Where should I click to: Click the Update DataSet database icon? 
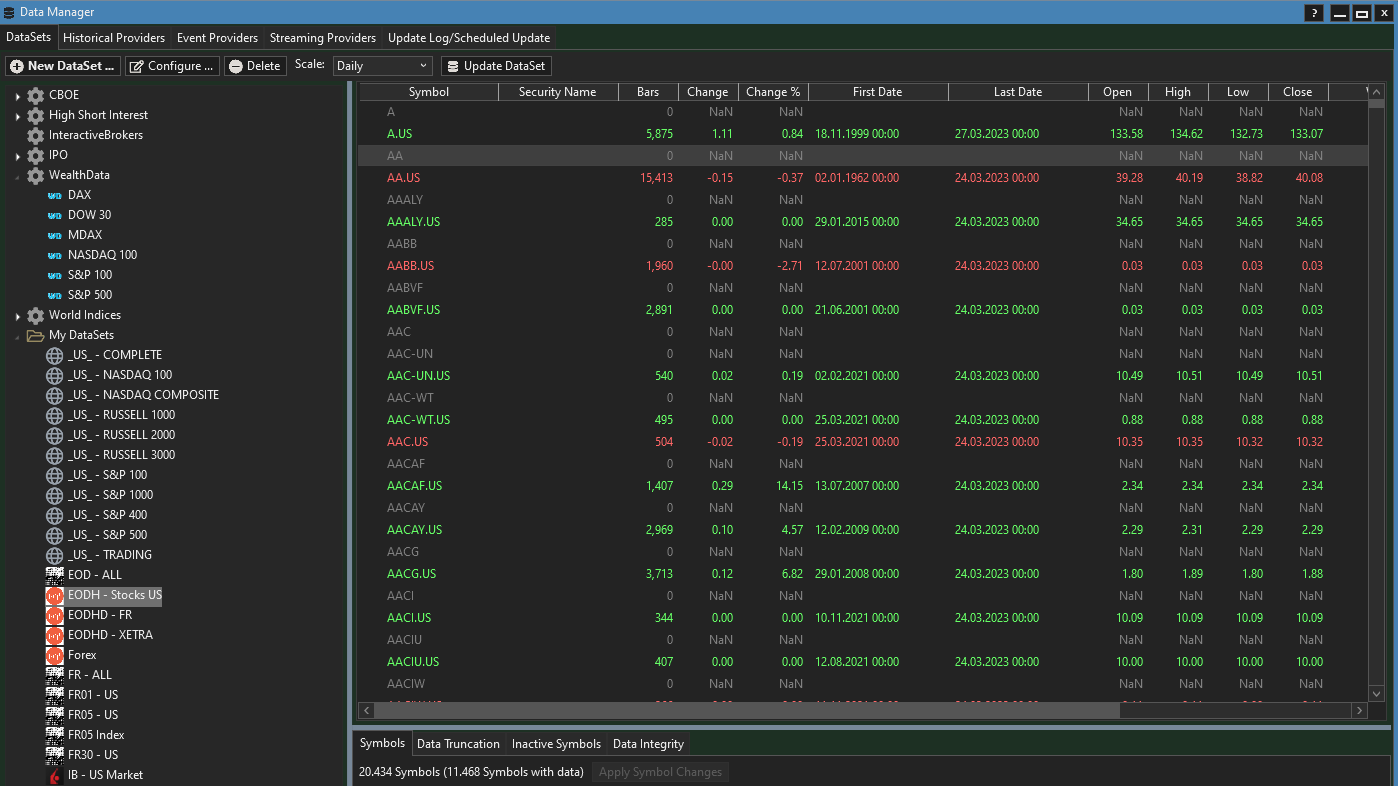[x=453, y=66]
